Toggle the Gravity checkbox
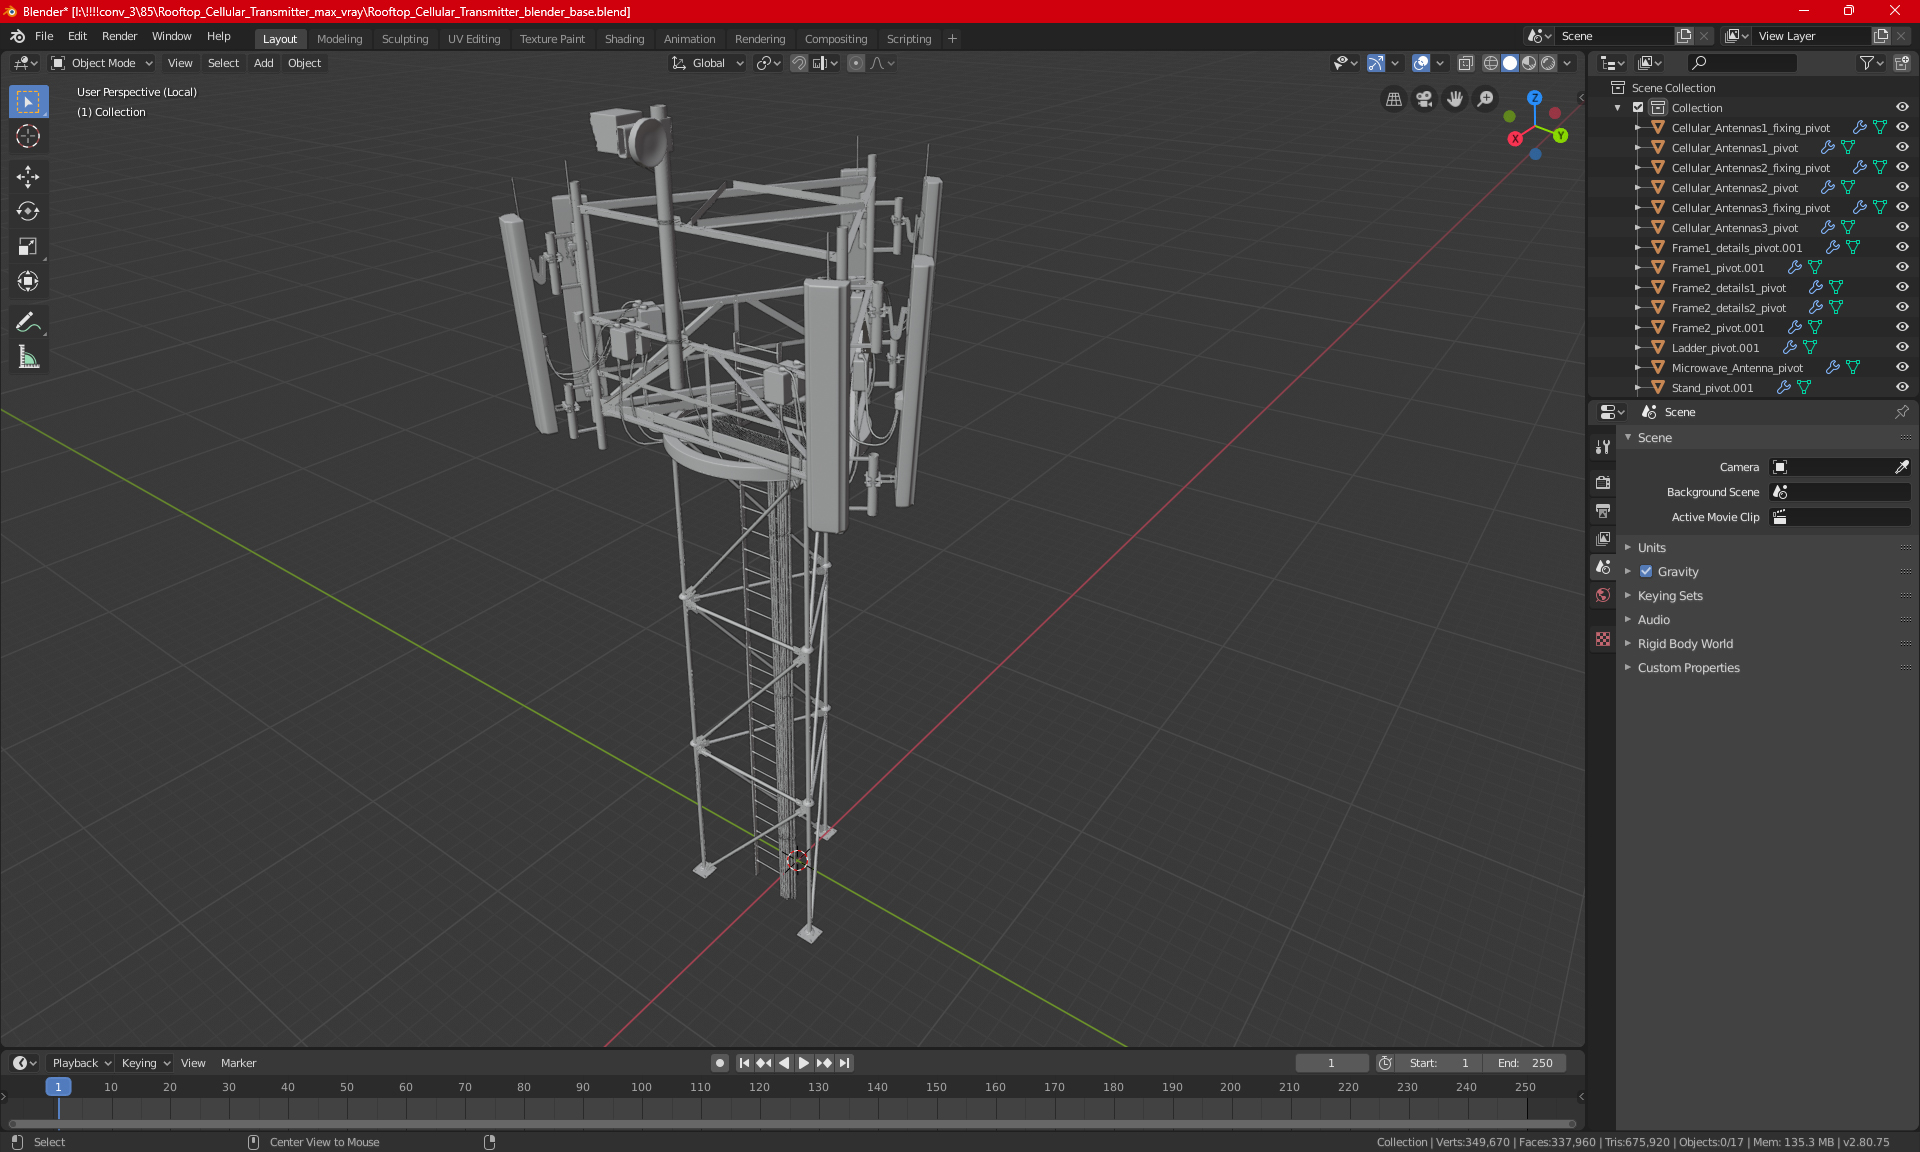This screenshot has width=1920, height=1152. (x=1646, y=572)
